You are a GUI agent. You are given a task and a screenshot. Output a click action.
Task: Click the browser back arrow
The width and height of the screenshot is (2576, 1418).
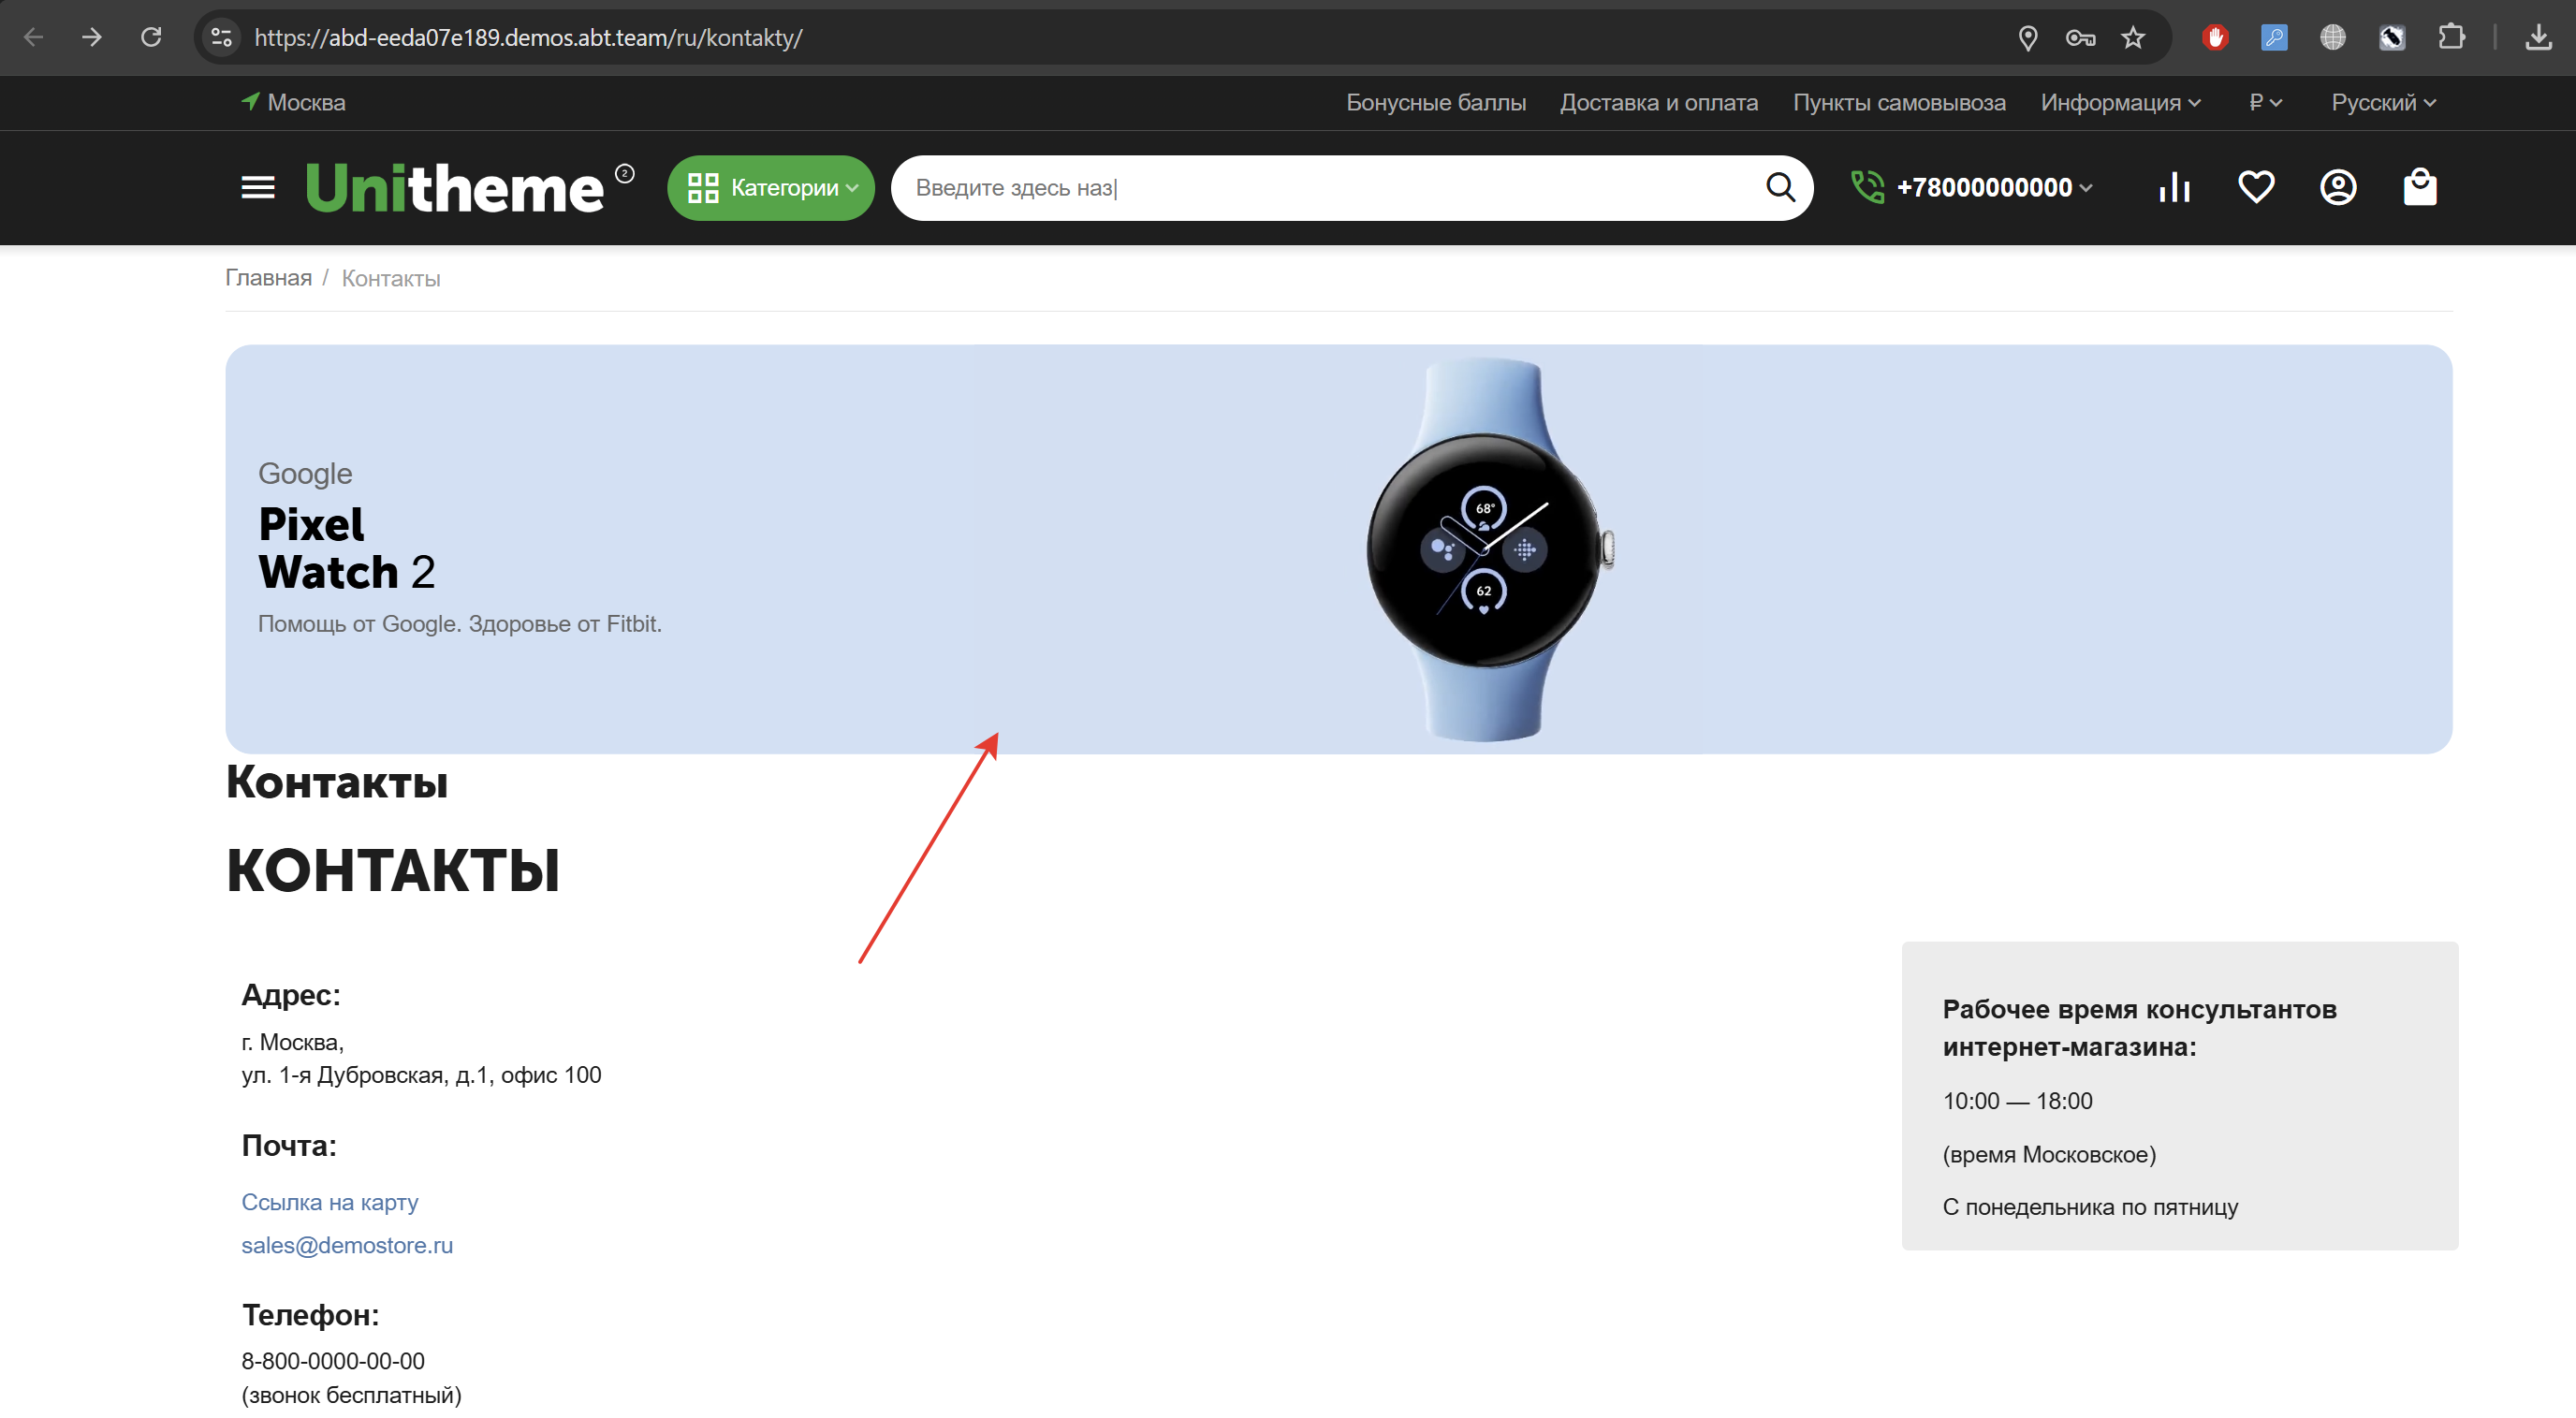point(34,37)
